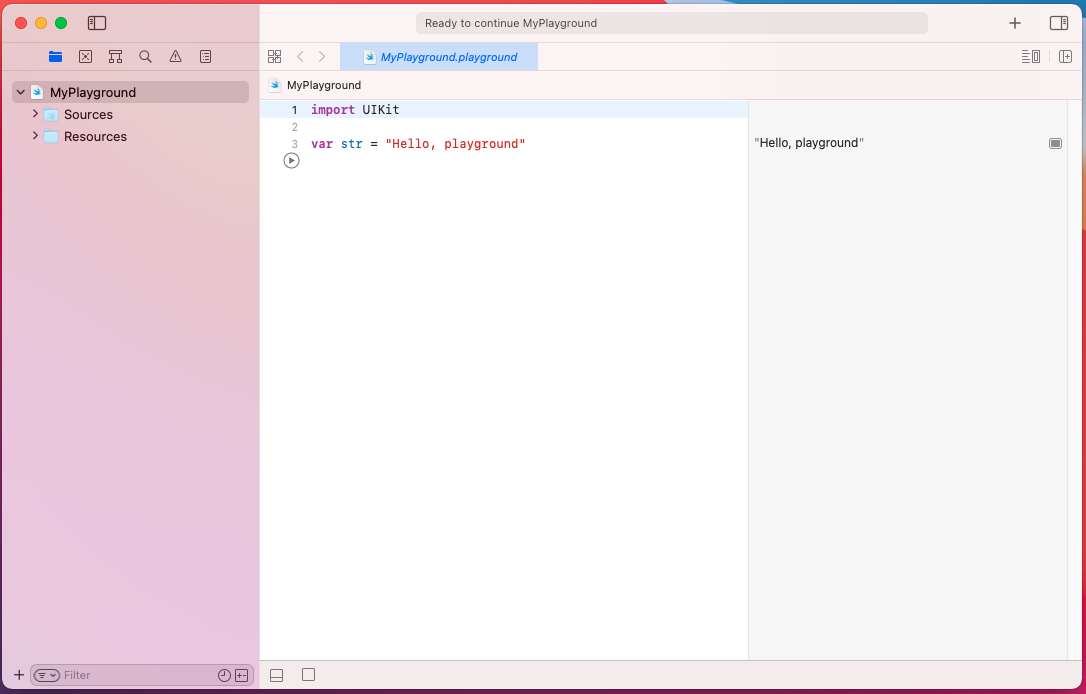Image resolution: width=1086 pixels, height=694 pixels.
Task: Click the activity status field
Action: [672, 23]
